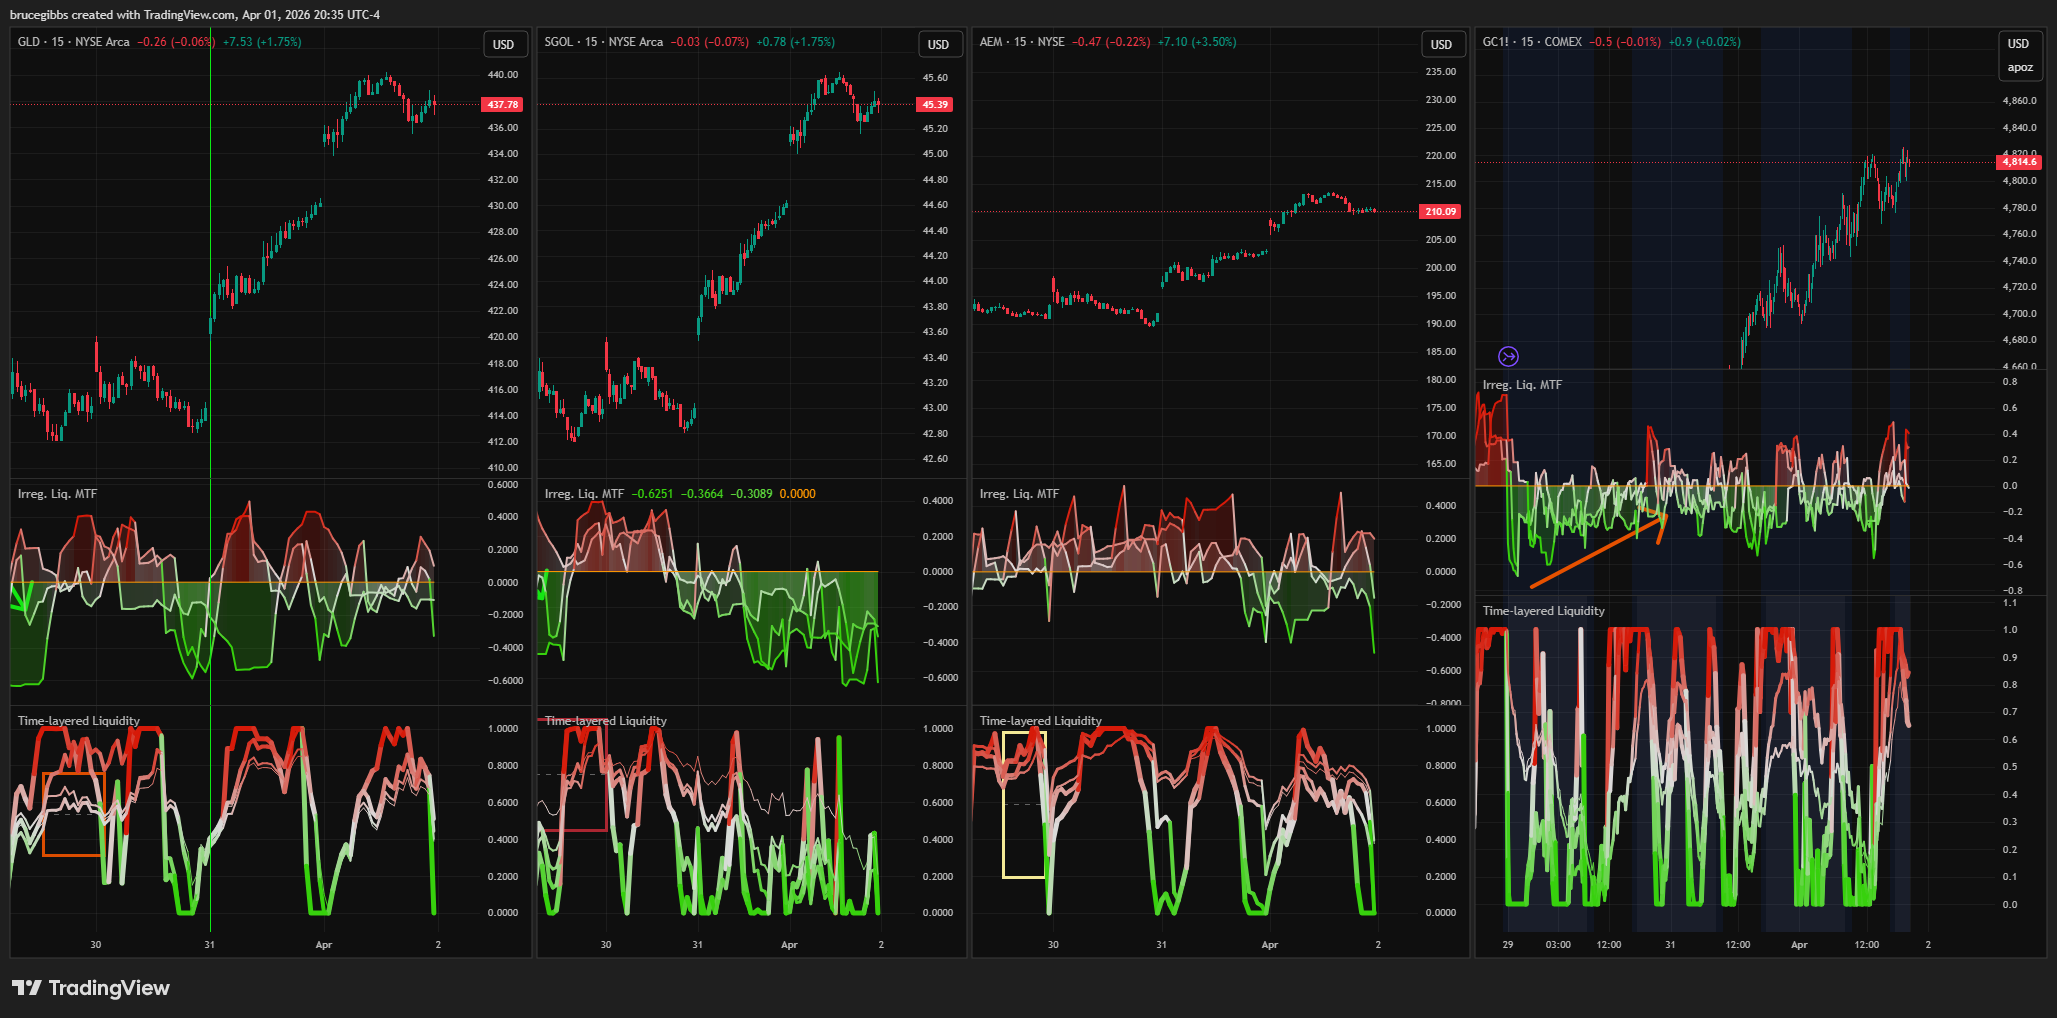
Task: Click the purple contract rollover icon on GC1! chart
Action: tap(1508, 356)
